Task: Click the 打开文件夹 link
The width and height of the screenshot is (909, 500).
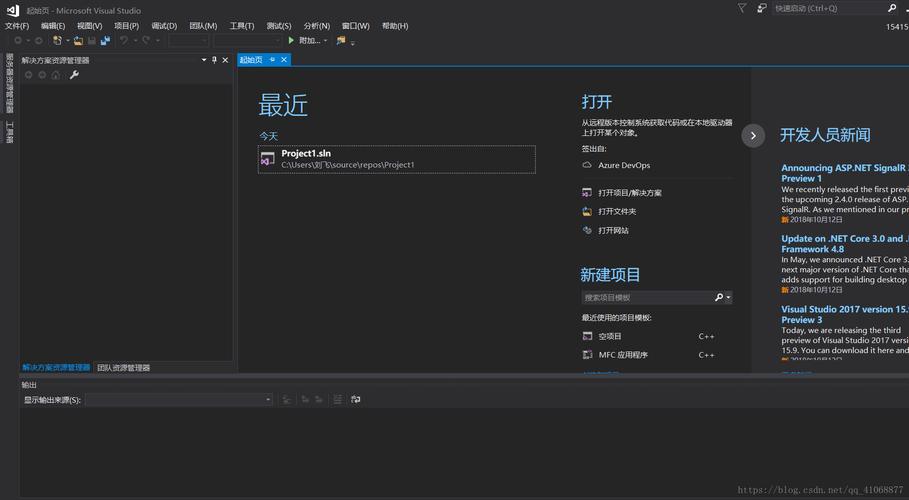Action: 617,212
